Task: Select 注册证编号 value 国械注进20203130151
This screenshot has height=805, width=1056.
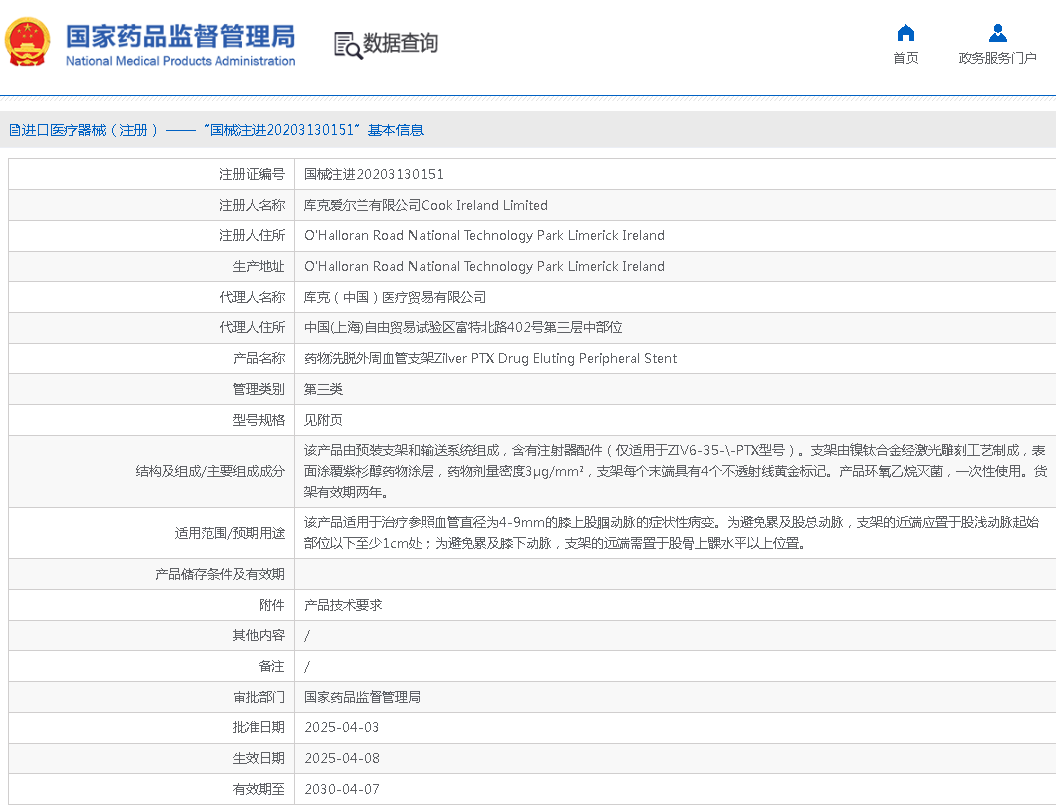Action: click(x=374, y=174)
